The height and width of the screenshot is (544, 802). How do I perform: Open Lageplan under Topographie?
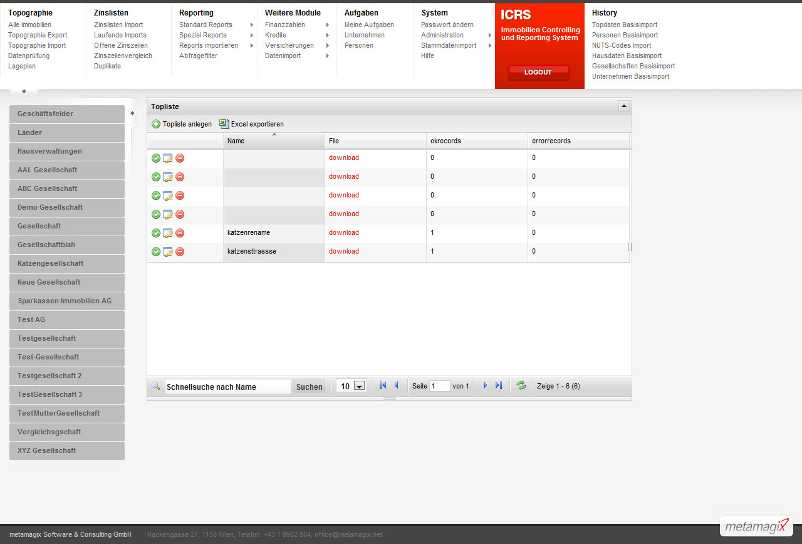pos(22,66)
